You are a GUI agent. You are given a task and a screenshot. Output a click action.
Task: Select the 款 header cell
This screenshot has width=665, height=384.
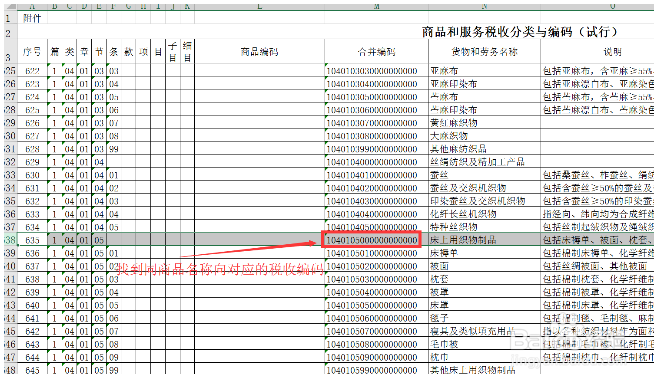[x=129, y=52]
